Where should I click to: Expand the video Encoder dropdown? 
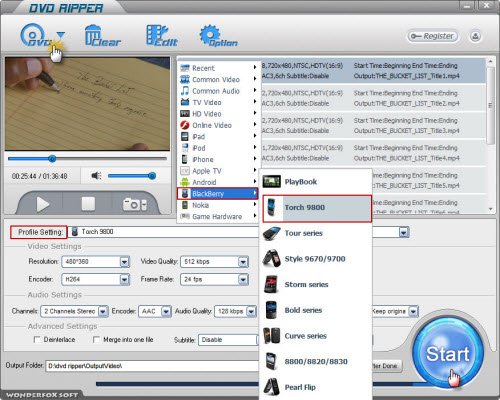coord(124,279)
